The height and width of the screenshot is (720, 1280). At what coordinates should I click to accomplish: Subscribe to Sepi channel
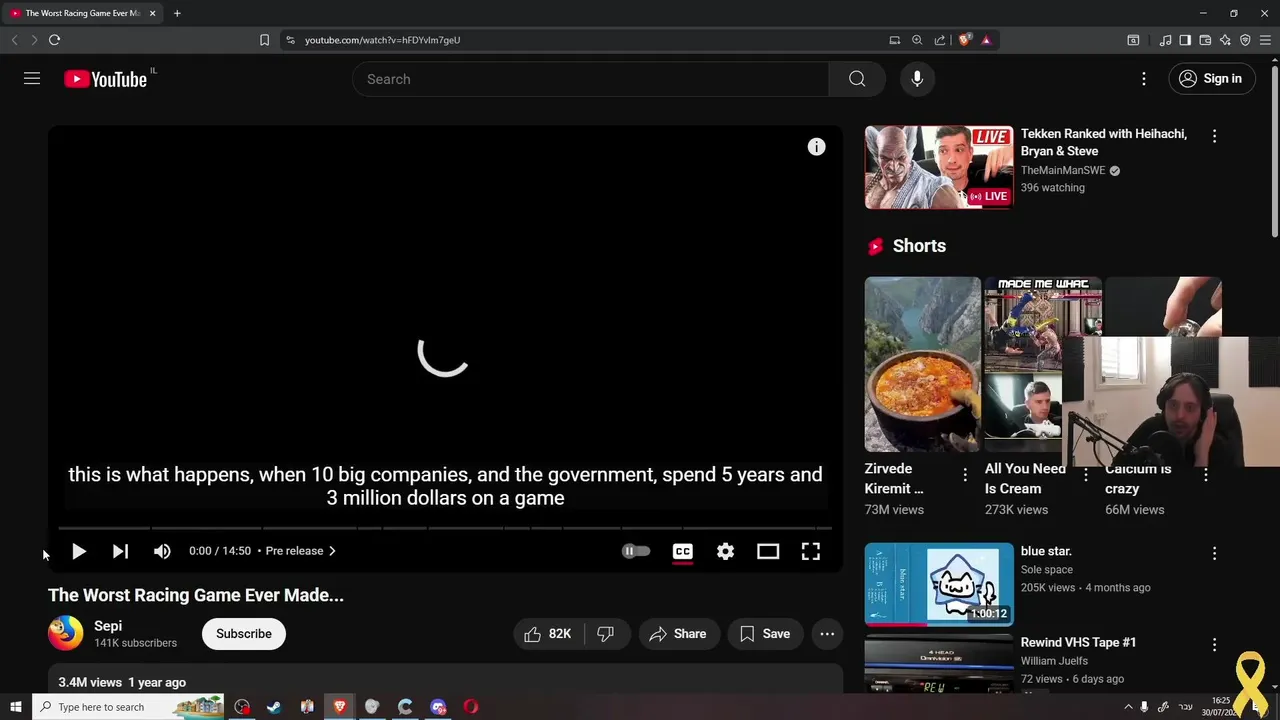pos(244,634)
